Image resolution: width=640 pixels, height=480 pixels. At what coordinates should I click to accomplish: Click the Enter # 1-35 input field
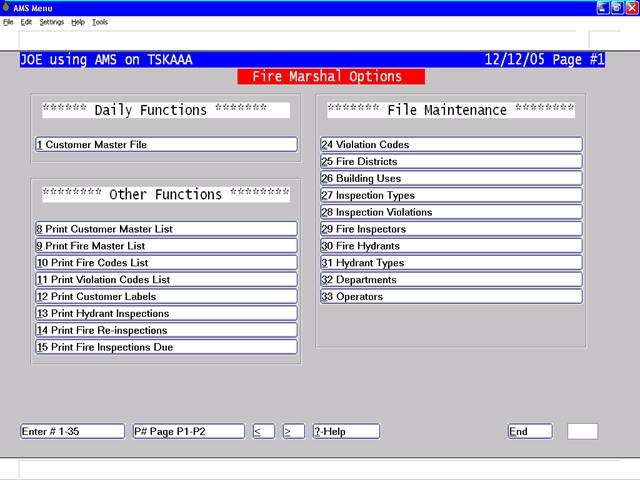pyautogui.click(x=72, y=432)
